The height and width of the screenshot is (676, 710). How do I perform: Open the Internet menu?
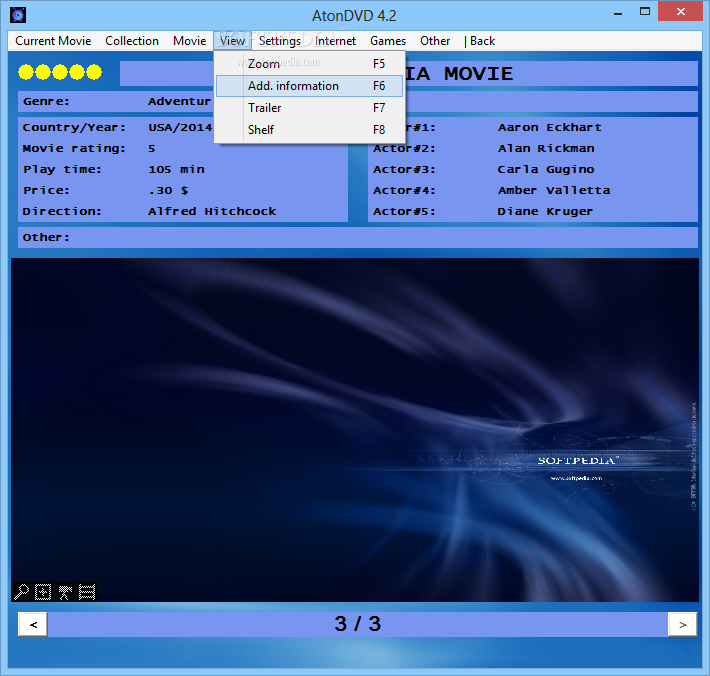click(335, 41)
